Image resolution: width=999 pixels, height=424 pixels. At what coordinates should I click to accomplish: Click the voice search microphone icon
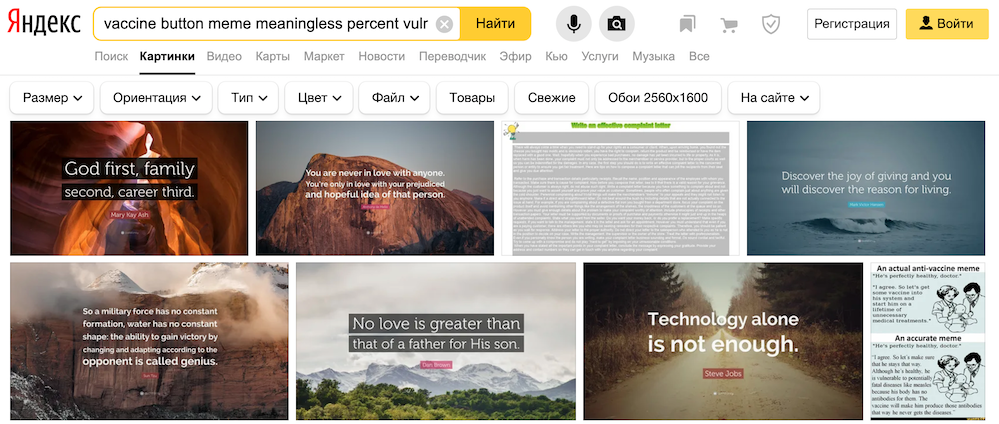tap(573, 24)
